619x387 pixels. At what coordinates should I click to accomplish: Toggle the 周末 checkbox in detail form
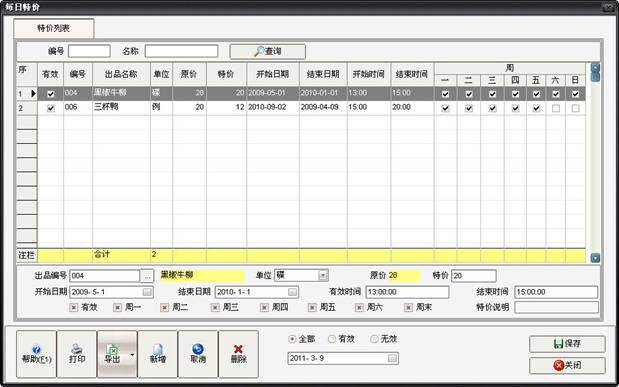(409, 308)
